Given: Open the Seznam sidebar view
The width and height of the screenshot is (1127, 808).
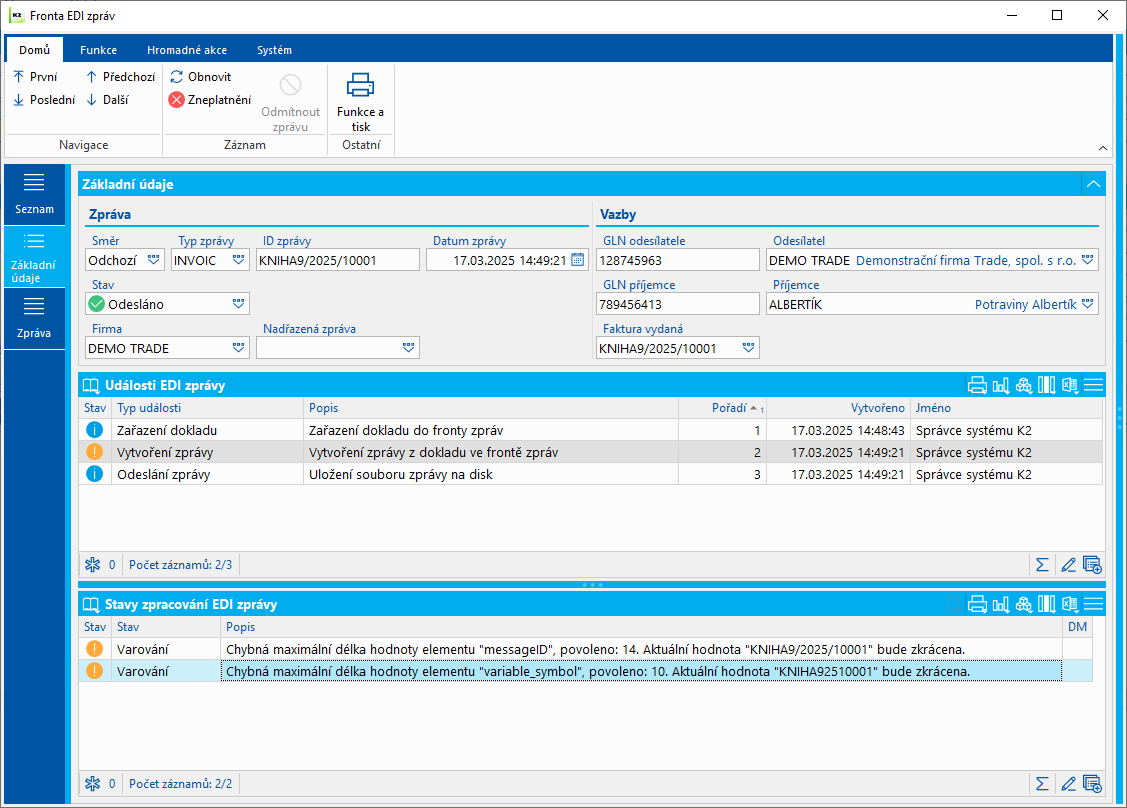Looking at the screenshot, I should [x=35, y=193].
